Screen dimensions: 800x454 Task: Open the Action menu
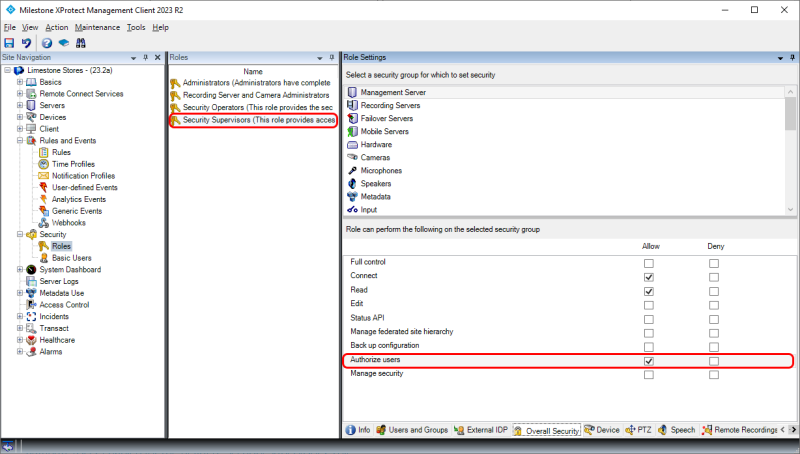[x=56, y=28]
